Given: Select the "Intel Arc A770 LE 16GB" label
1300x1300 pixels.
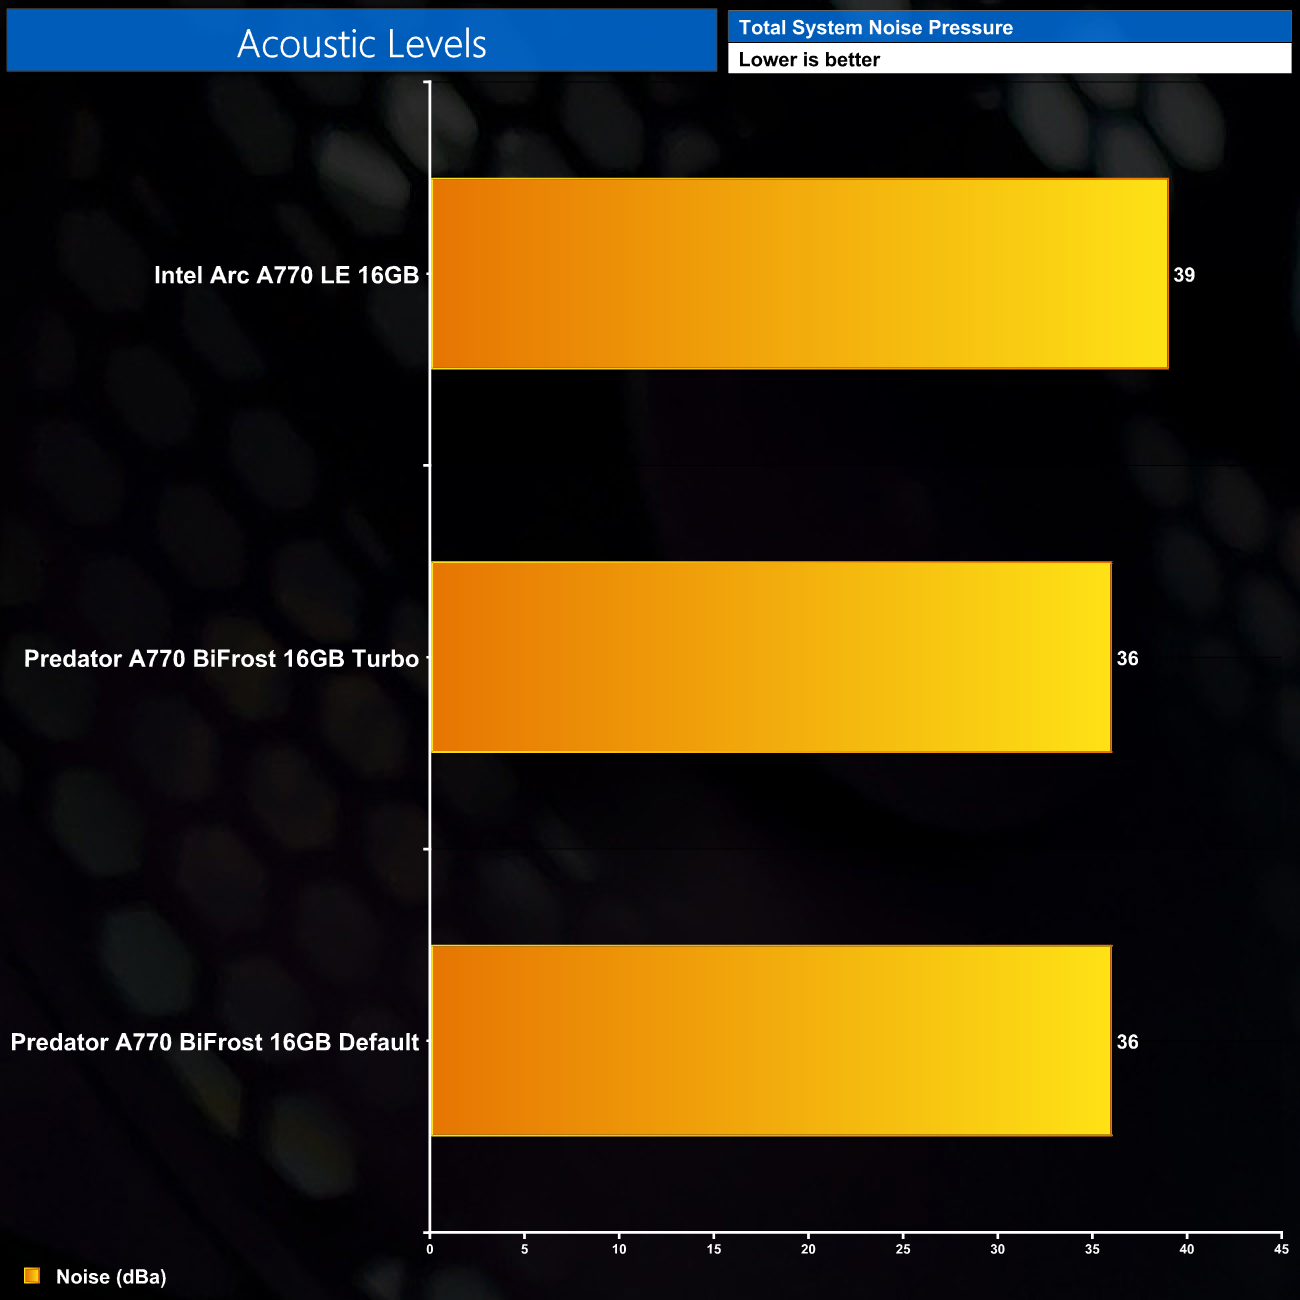Looking at the screenshot, I should click(x=286, y=275).
